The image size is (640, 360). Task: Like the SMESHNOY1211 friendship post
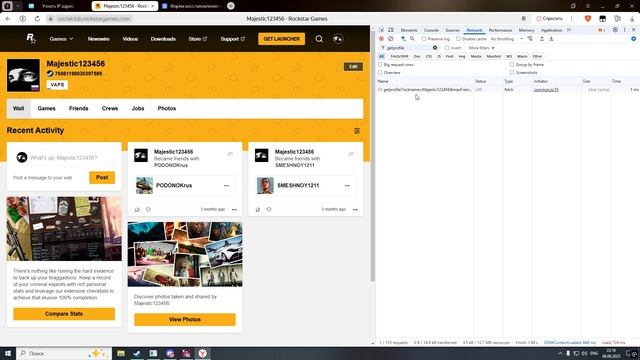tap(258, 209)
